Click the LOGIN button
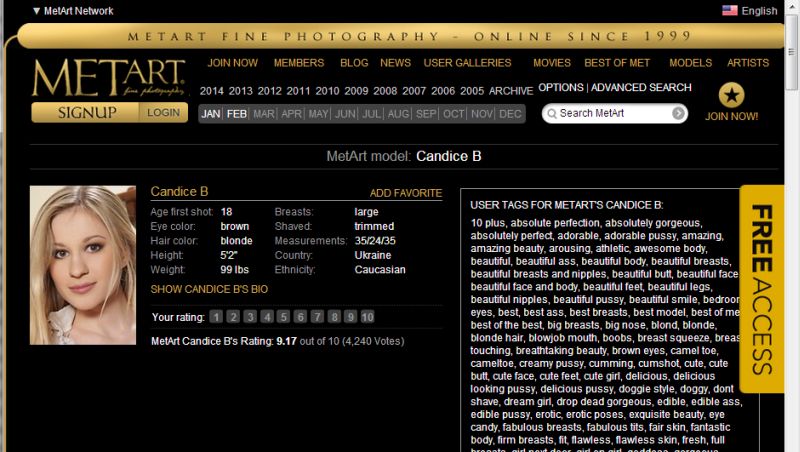The image size is (800, 452). (x=163, y=113)
